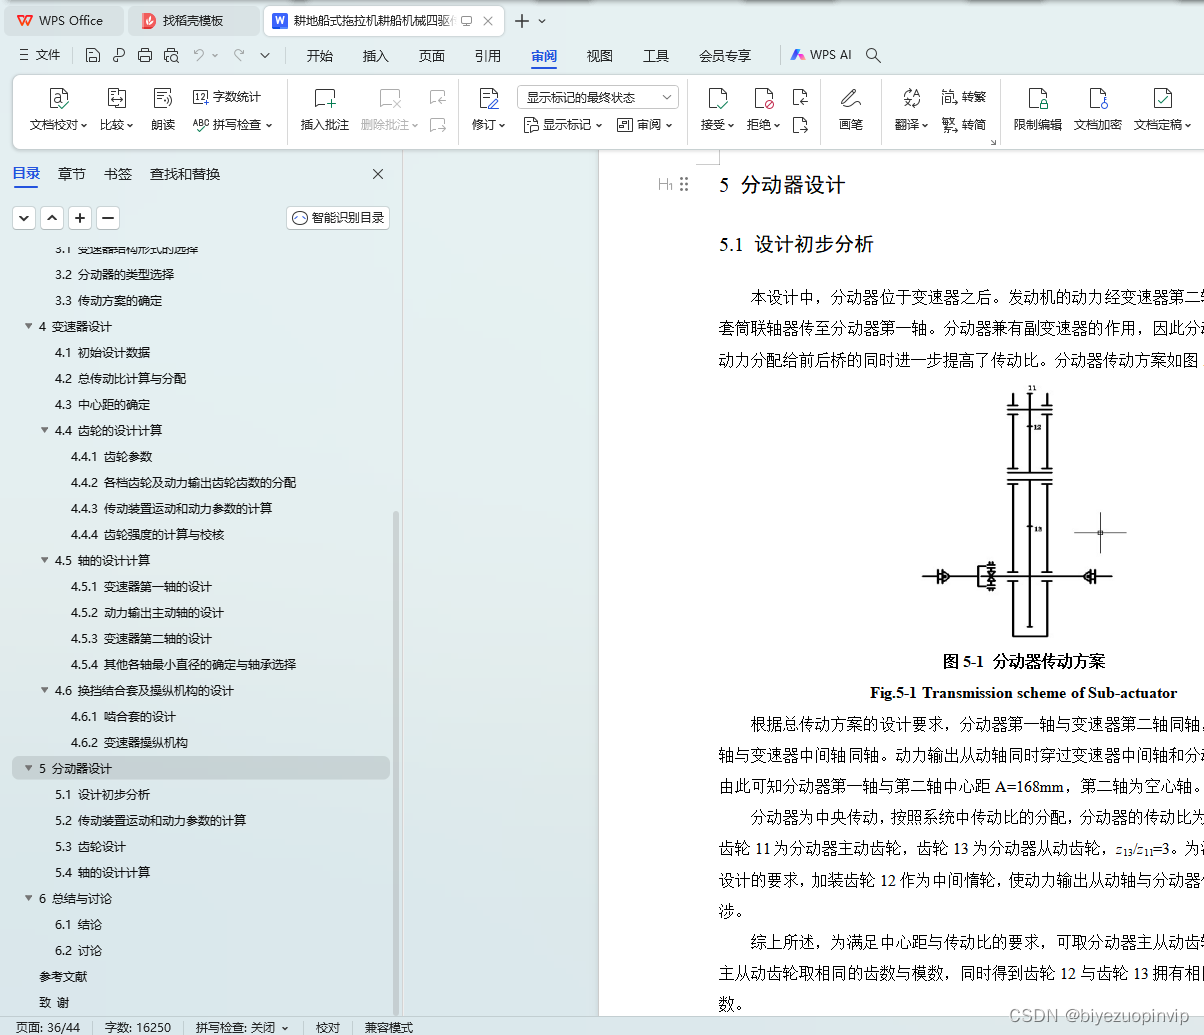Viewport: 1204px width, 1035px height.
Task: Open Print Preview from quick access toolbar
Action: [171, 55]
